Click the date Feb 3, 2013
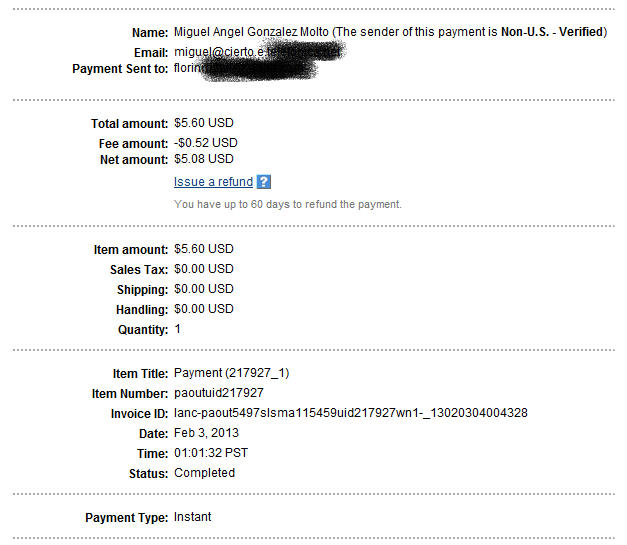627x545 pixels. [206, 433]
